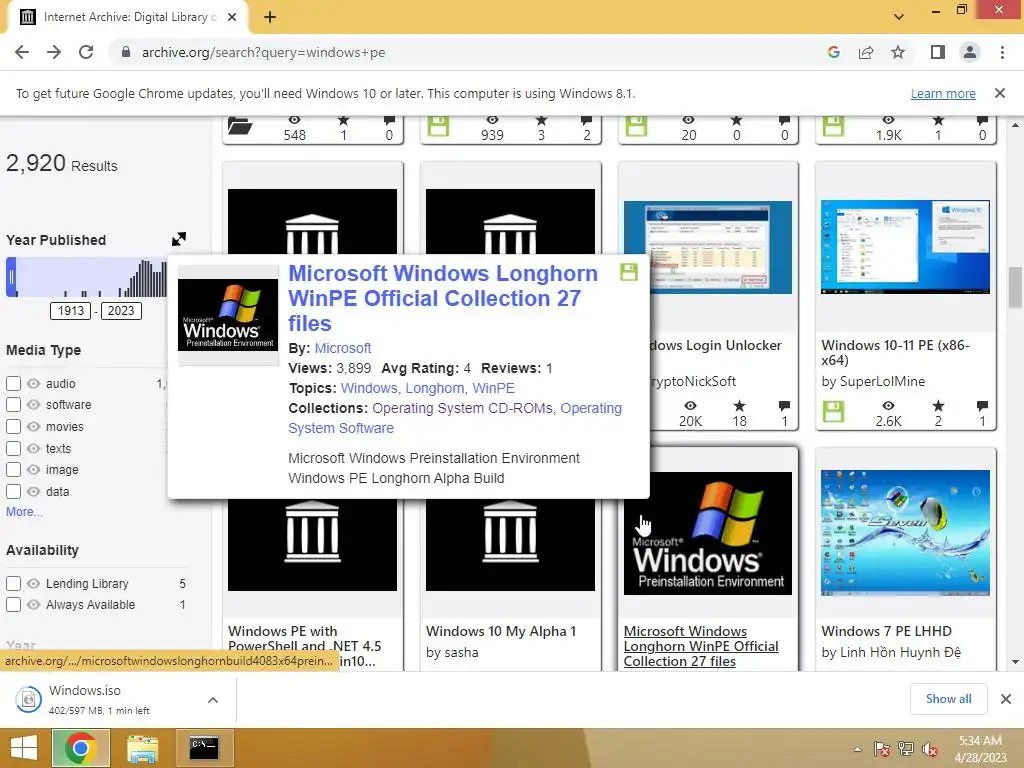Open the Google icon in the address bar
1024x768 pixels.
[x=833, y=52]
